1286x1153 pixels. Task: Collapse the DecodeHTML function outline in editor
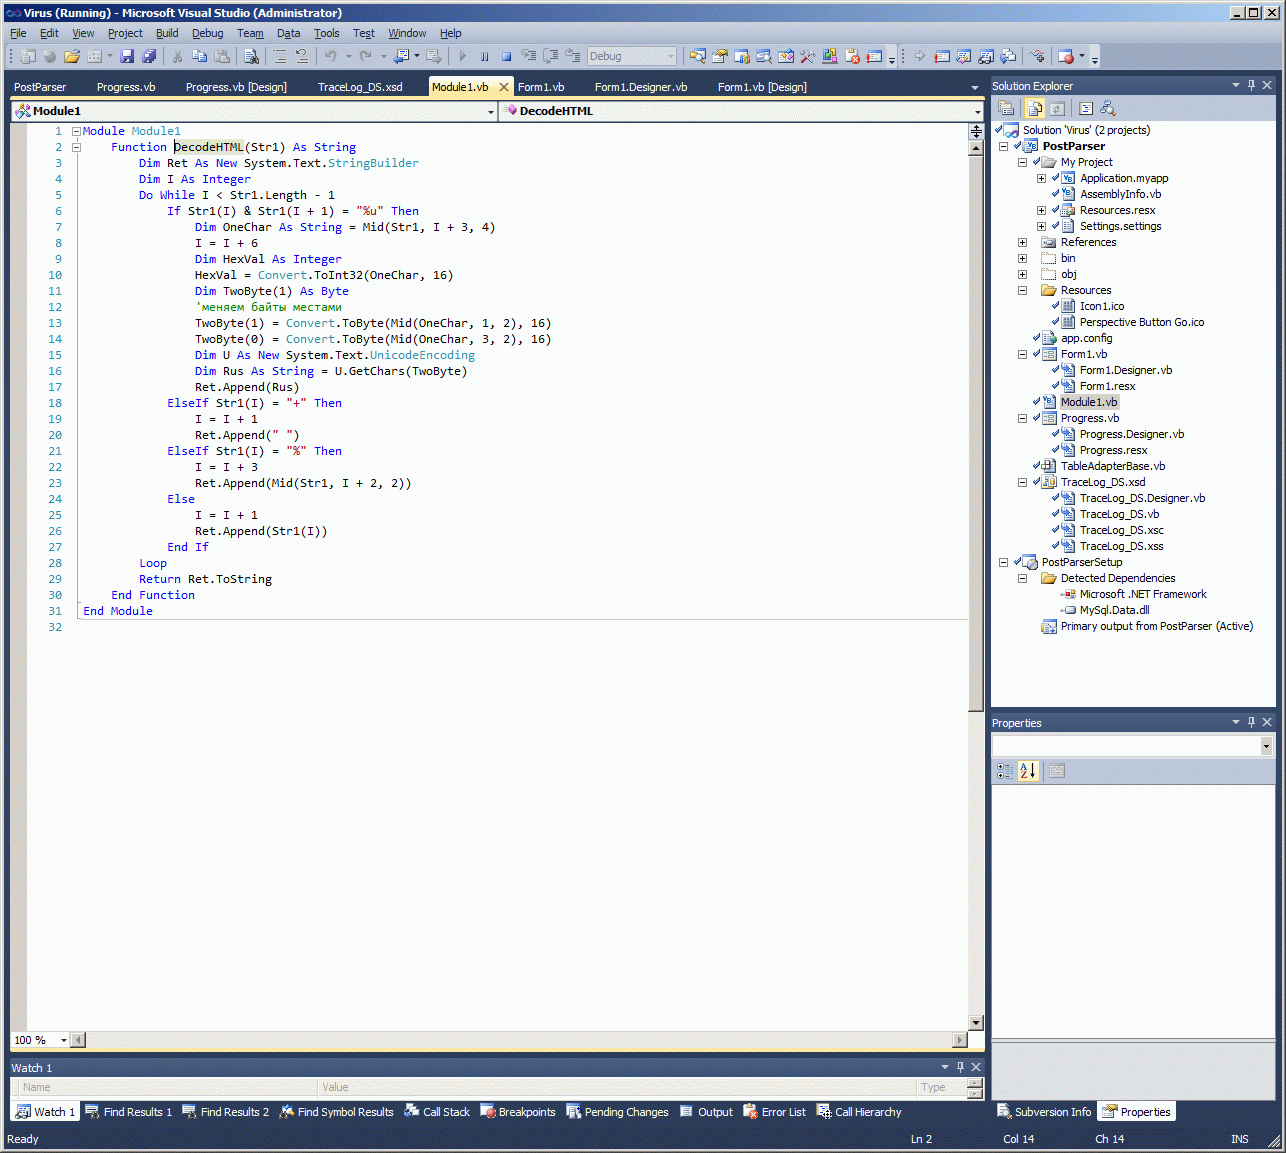pyautogui.click(x=76, y=147)
